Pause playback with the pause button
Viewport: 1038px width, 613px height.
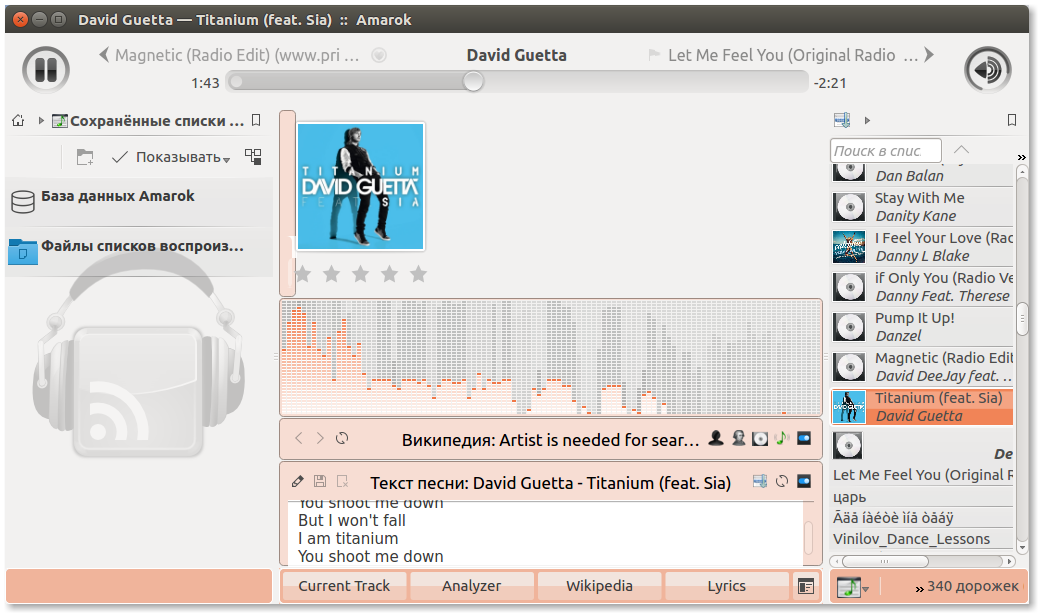coord(45,70)
